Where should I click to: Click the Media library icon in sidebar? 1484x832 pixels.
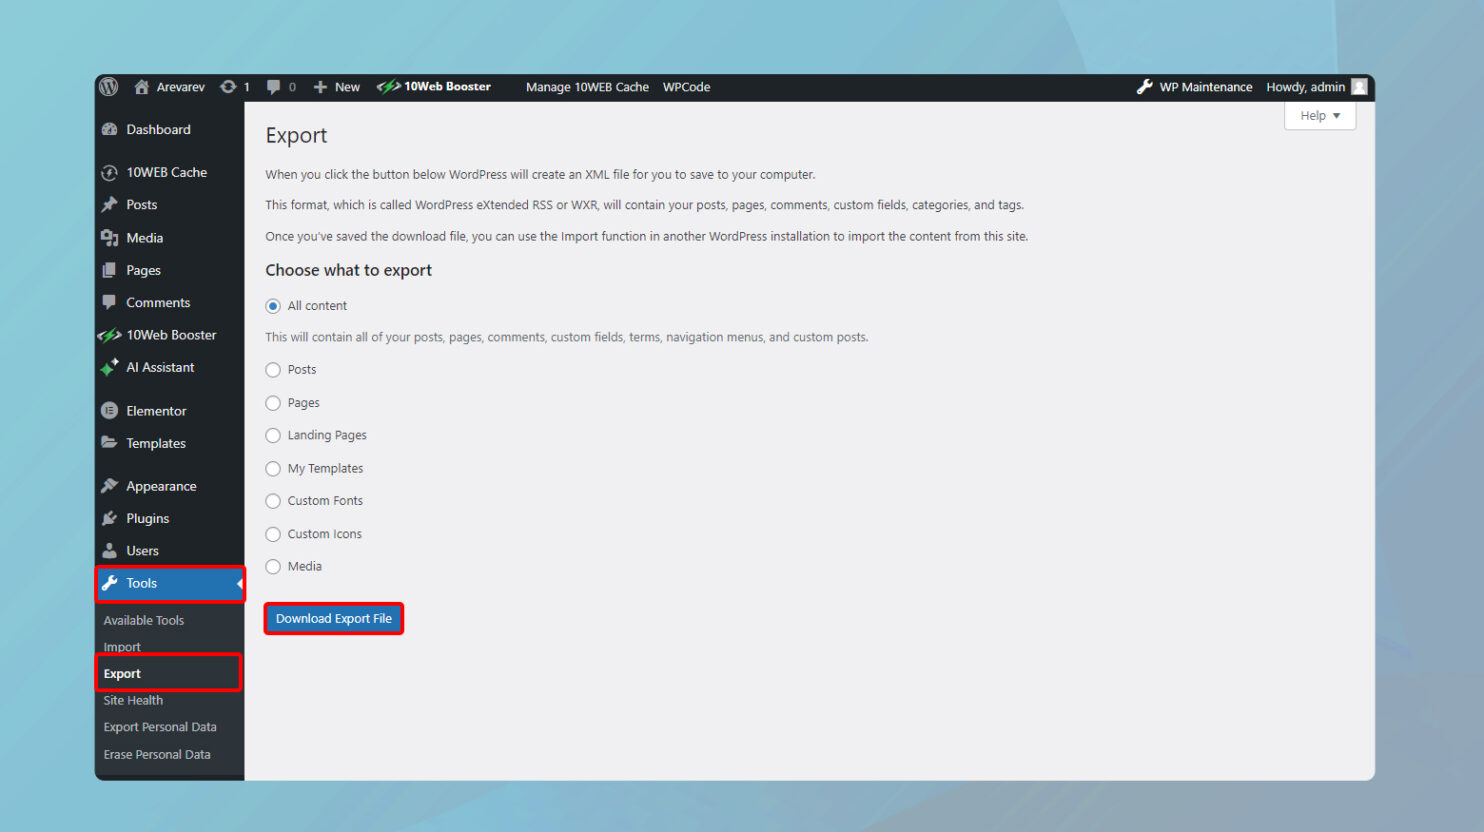(108, 237)
